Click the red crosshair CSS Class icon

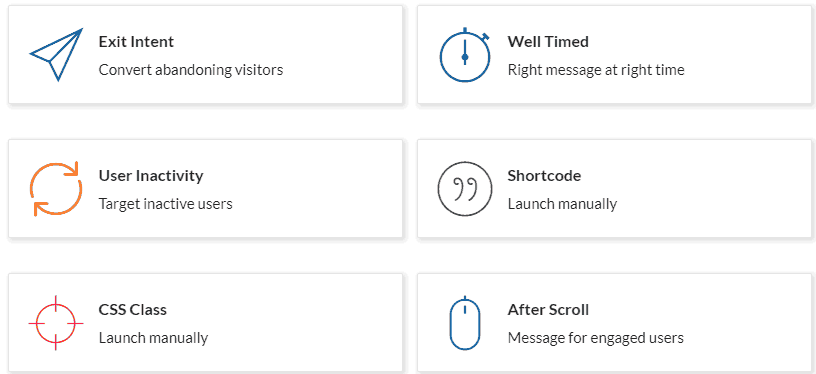[56, 323]
